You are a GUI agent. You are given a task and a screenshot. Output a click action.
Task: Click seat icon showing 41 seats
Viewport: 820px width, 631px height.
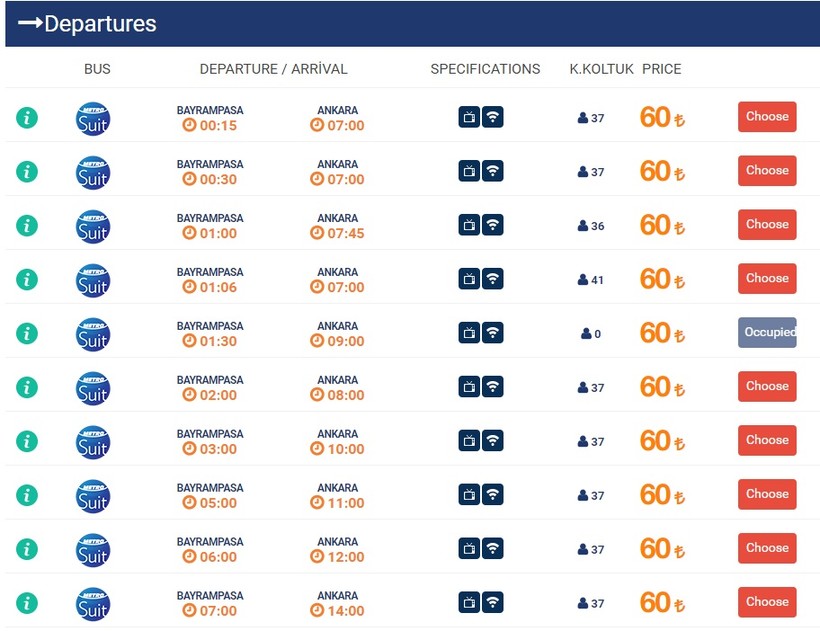tap(583, 280)
